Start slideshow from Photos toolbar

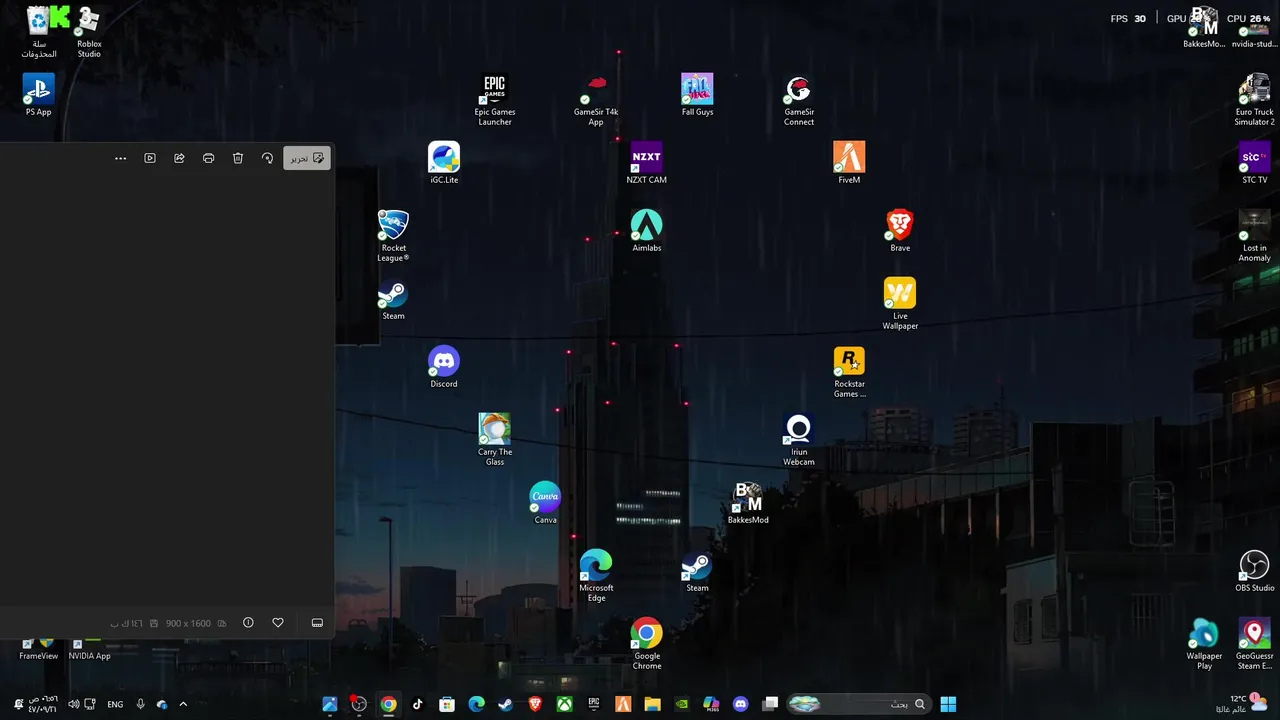tap(150, 158)
